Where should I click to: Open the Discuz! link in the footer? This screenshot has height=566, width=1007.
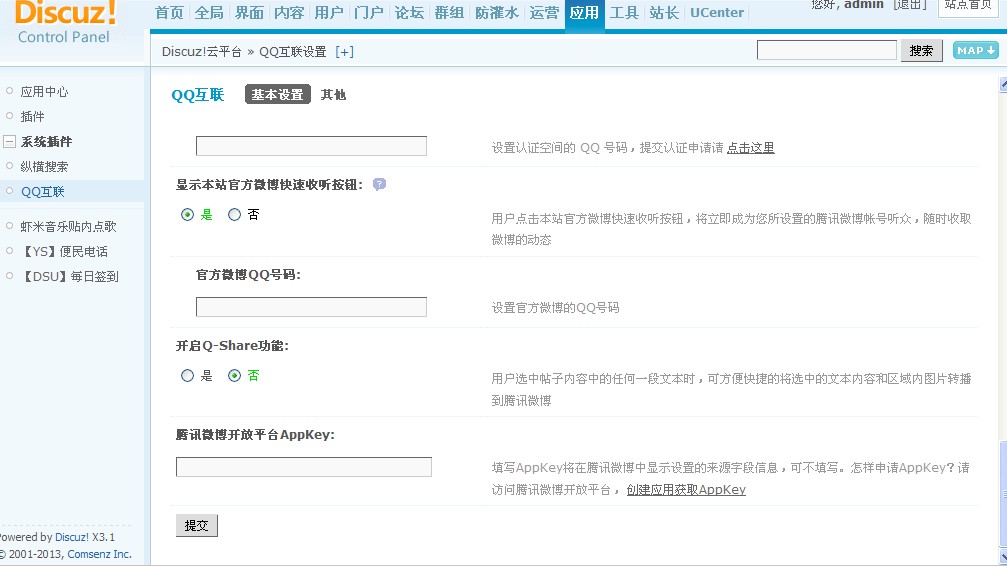pos(72,537)
